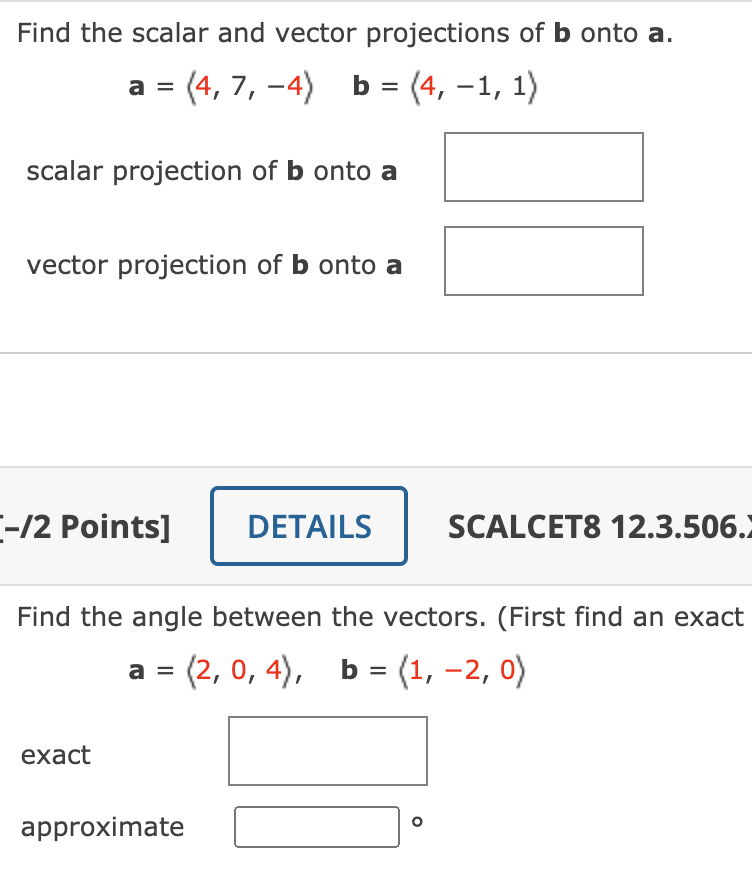Select vector a in the angle problem
Viewport: 752px width, 886px height.
[214, 671]
